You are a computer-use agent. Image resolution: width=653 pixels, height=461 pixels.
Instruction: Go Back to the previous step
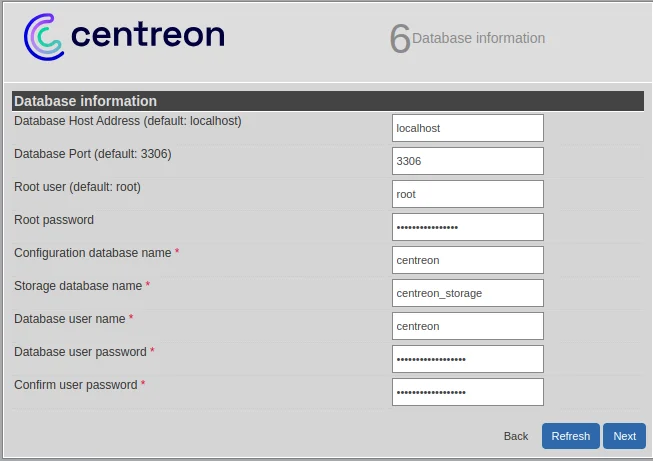point(516,436)
